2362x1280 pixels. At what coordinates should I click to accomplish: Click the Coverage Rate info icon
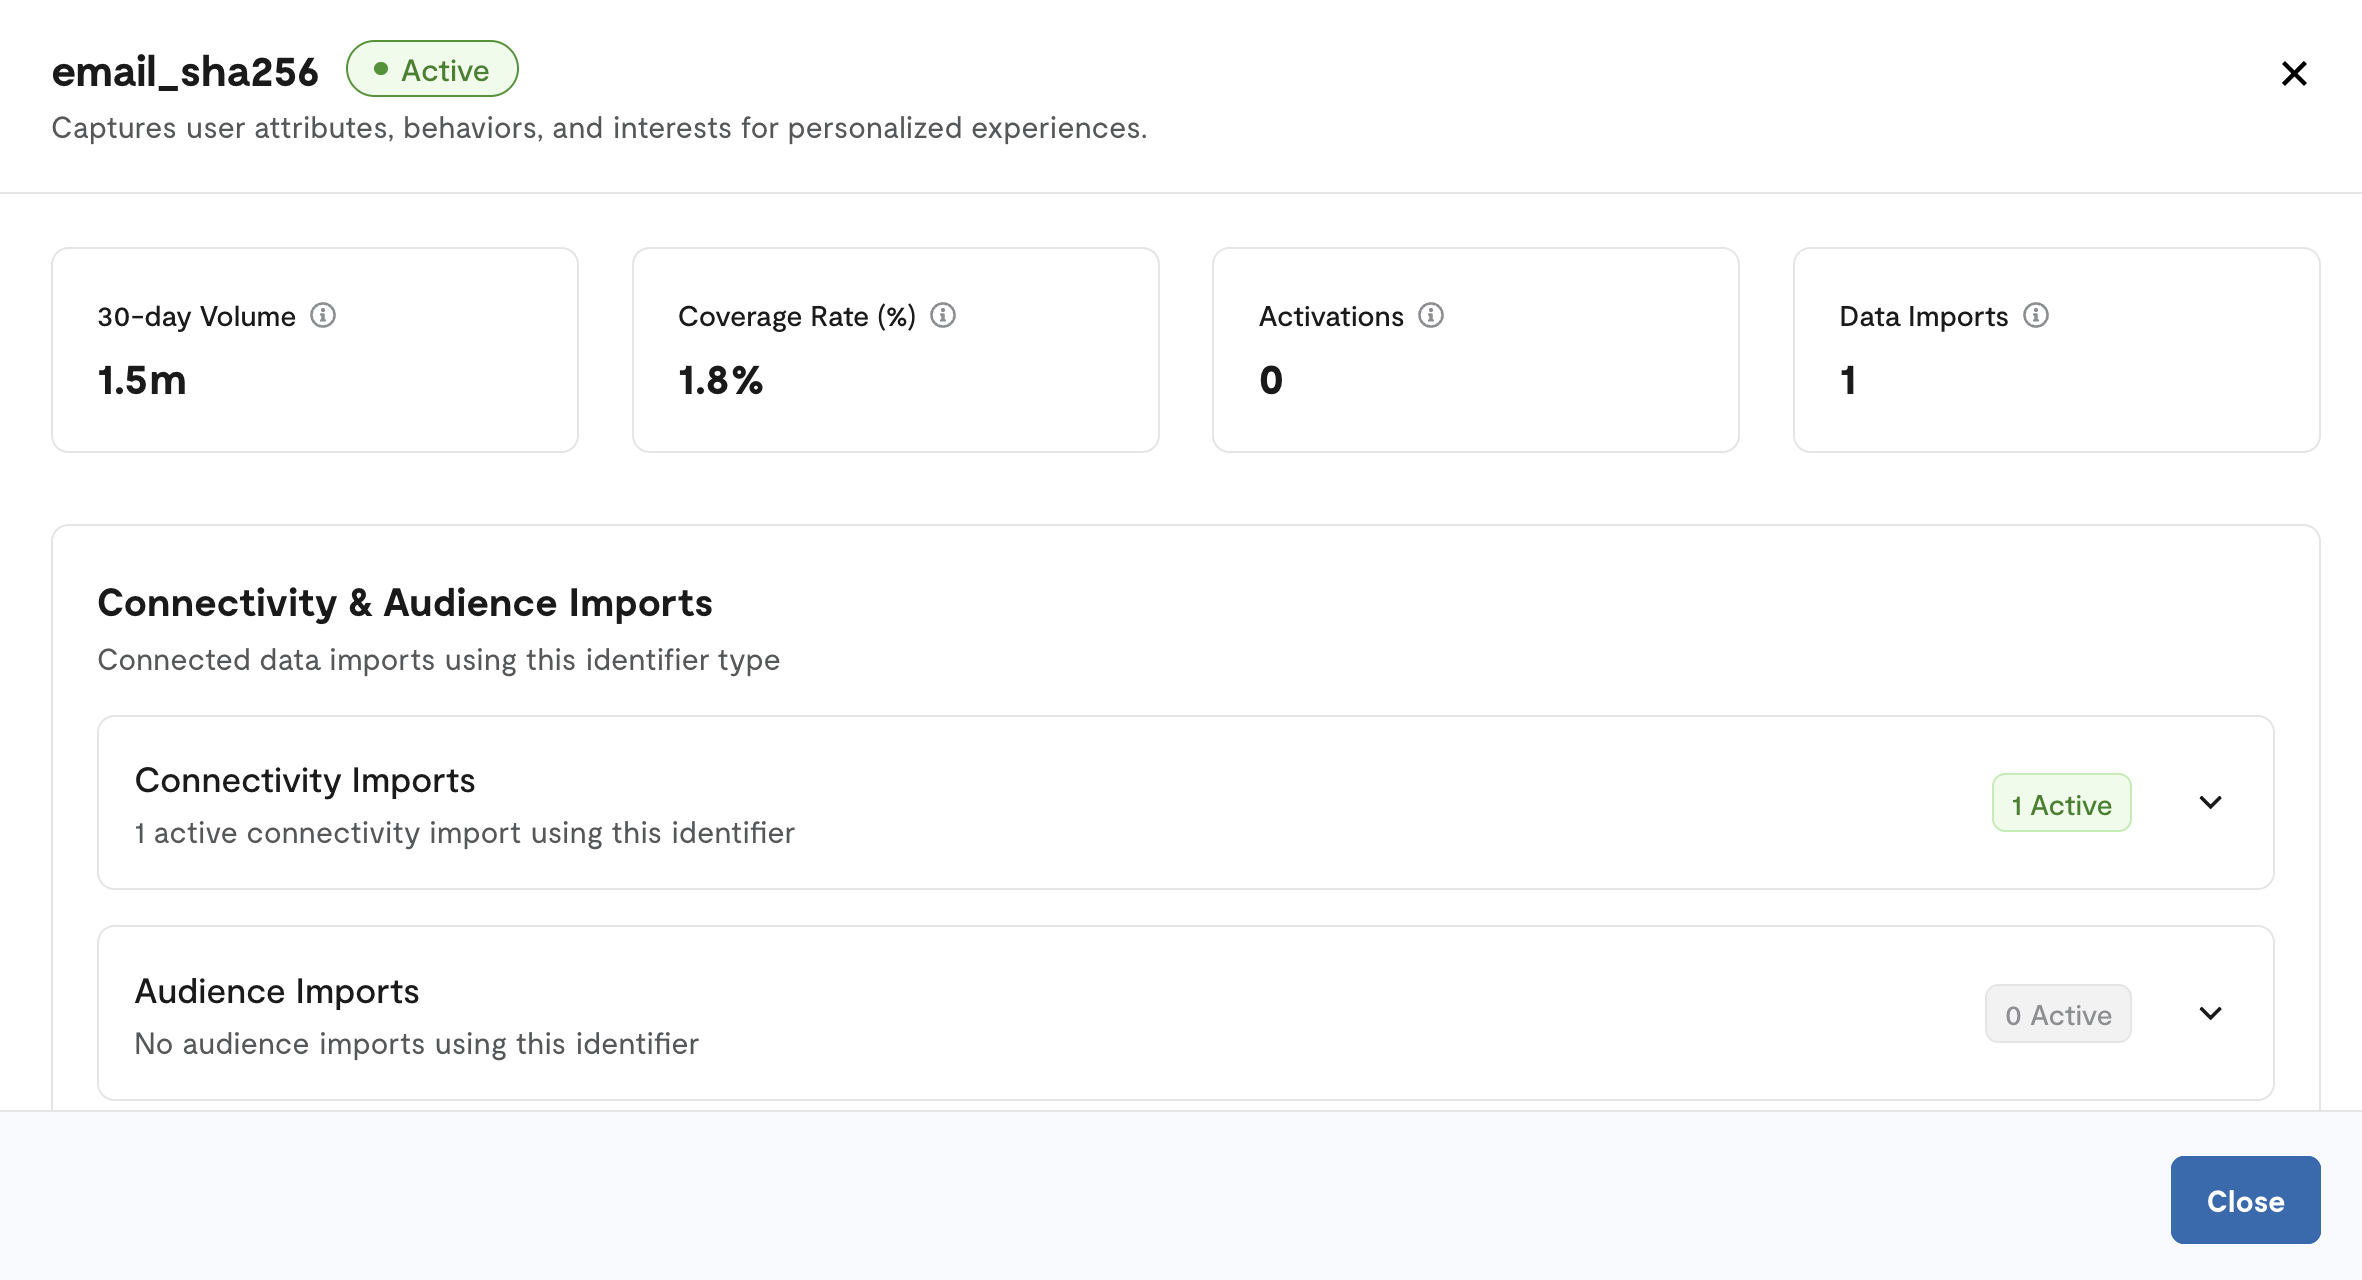click(x=943, y=316)
